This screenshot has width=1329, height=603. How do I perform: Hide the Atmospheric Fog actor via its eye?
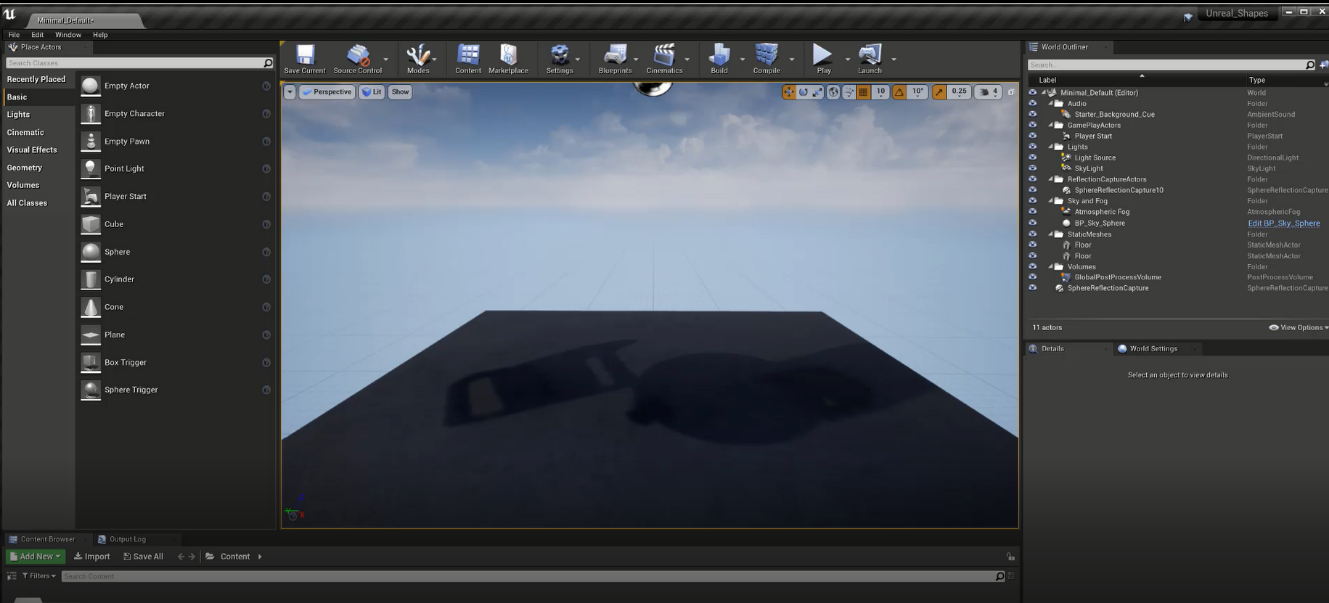(x=1032, y=212)
